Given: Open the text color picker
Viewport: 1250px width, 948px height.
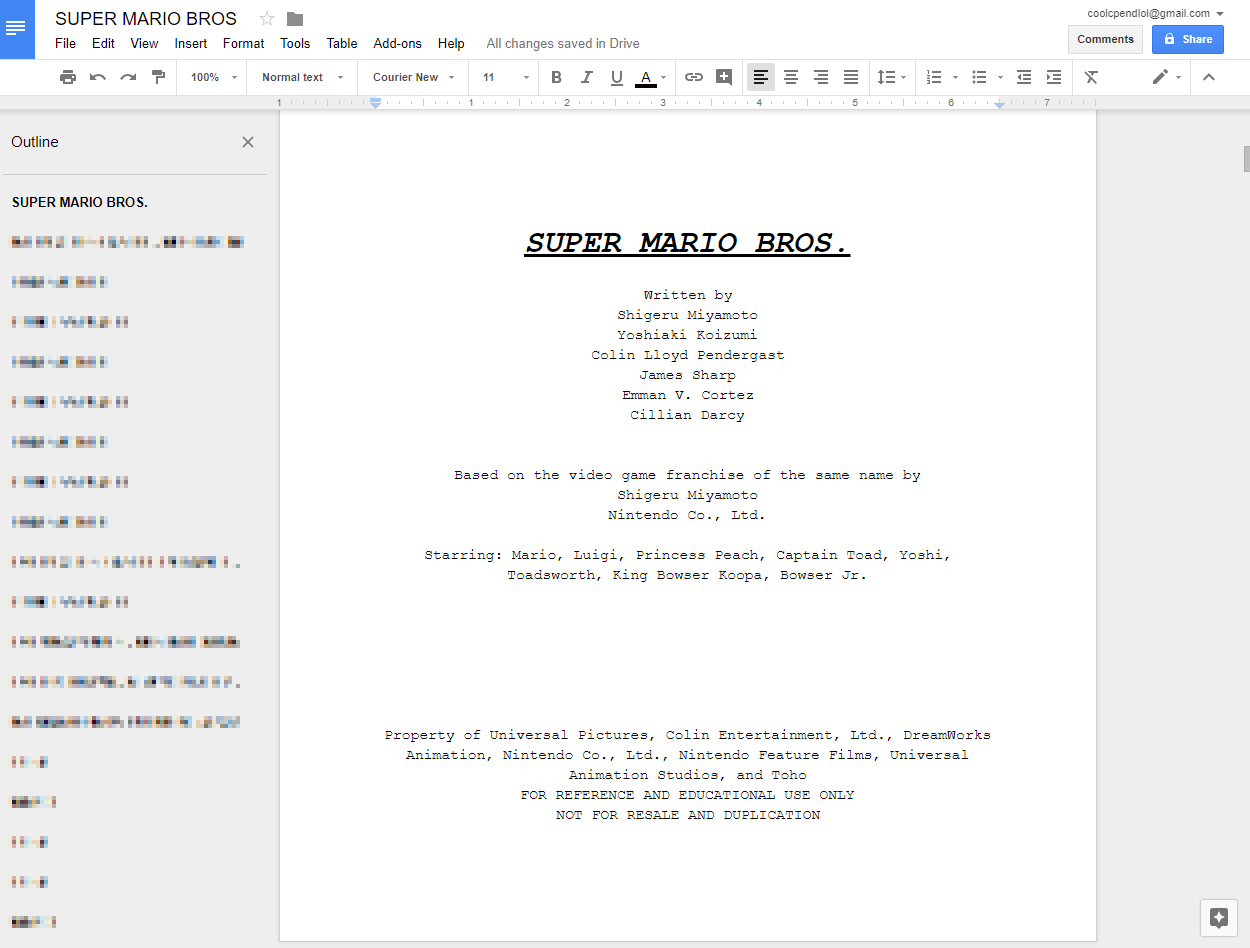Looking at the screenshot, I should (651, 77).
